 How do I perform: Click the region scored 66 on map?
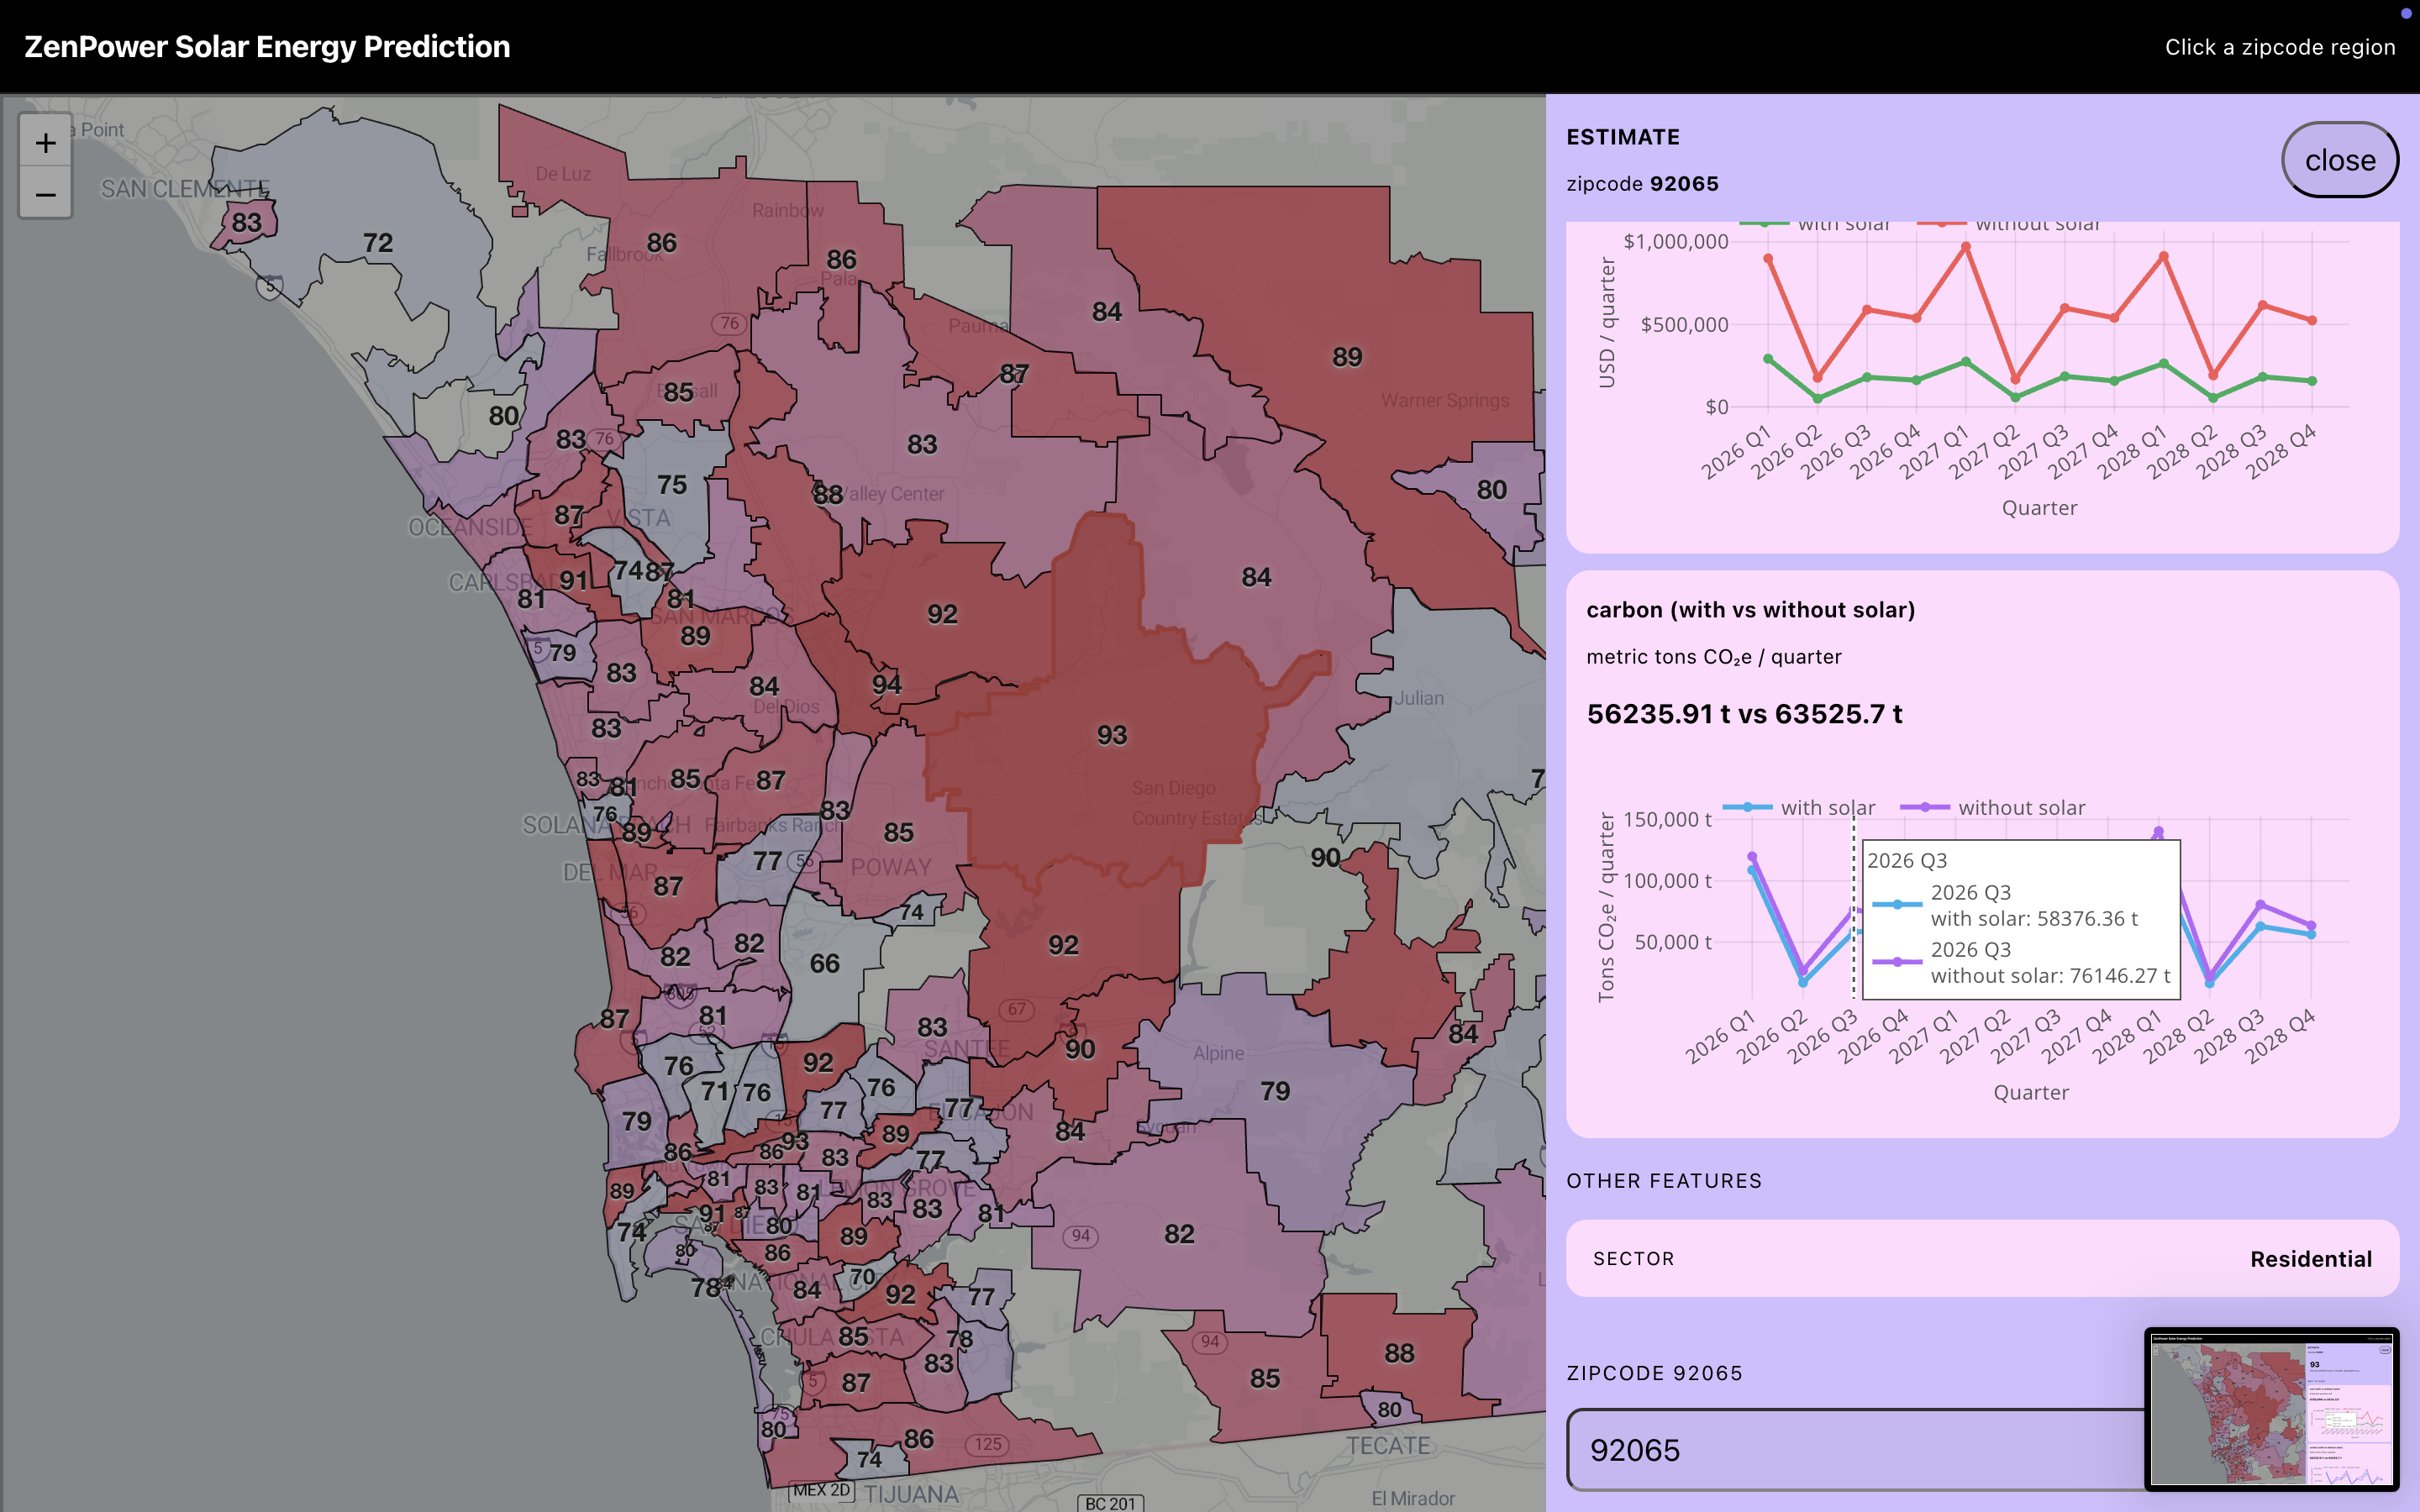tap(824, 963)
